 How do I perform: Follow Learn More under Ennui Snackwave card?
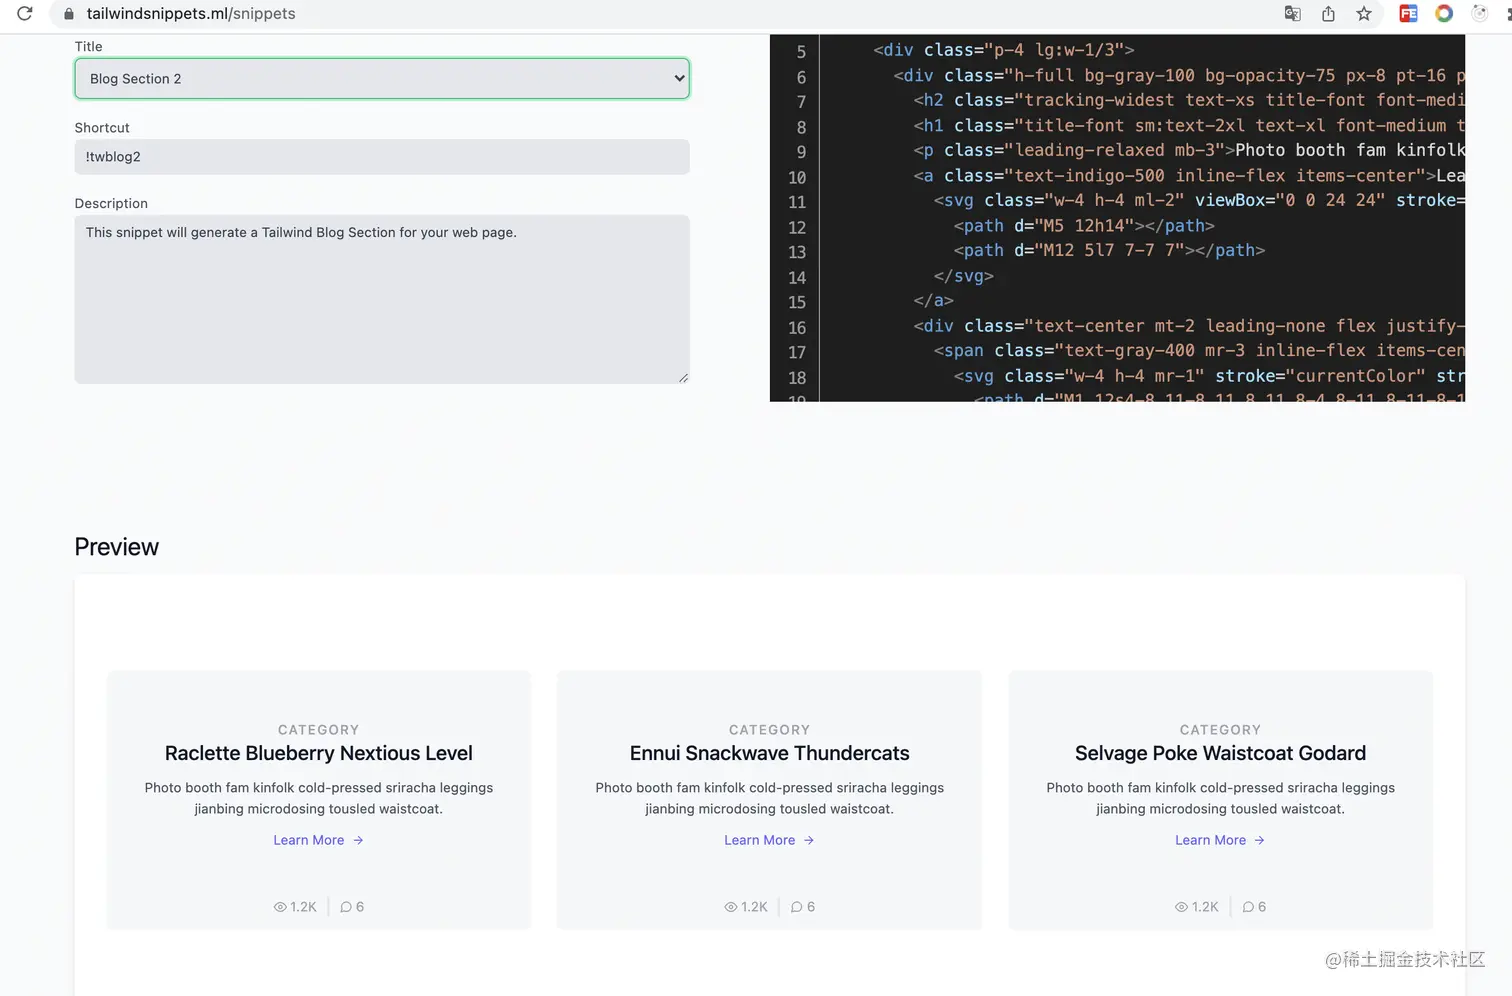760,840
